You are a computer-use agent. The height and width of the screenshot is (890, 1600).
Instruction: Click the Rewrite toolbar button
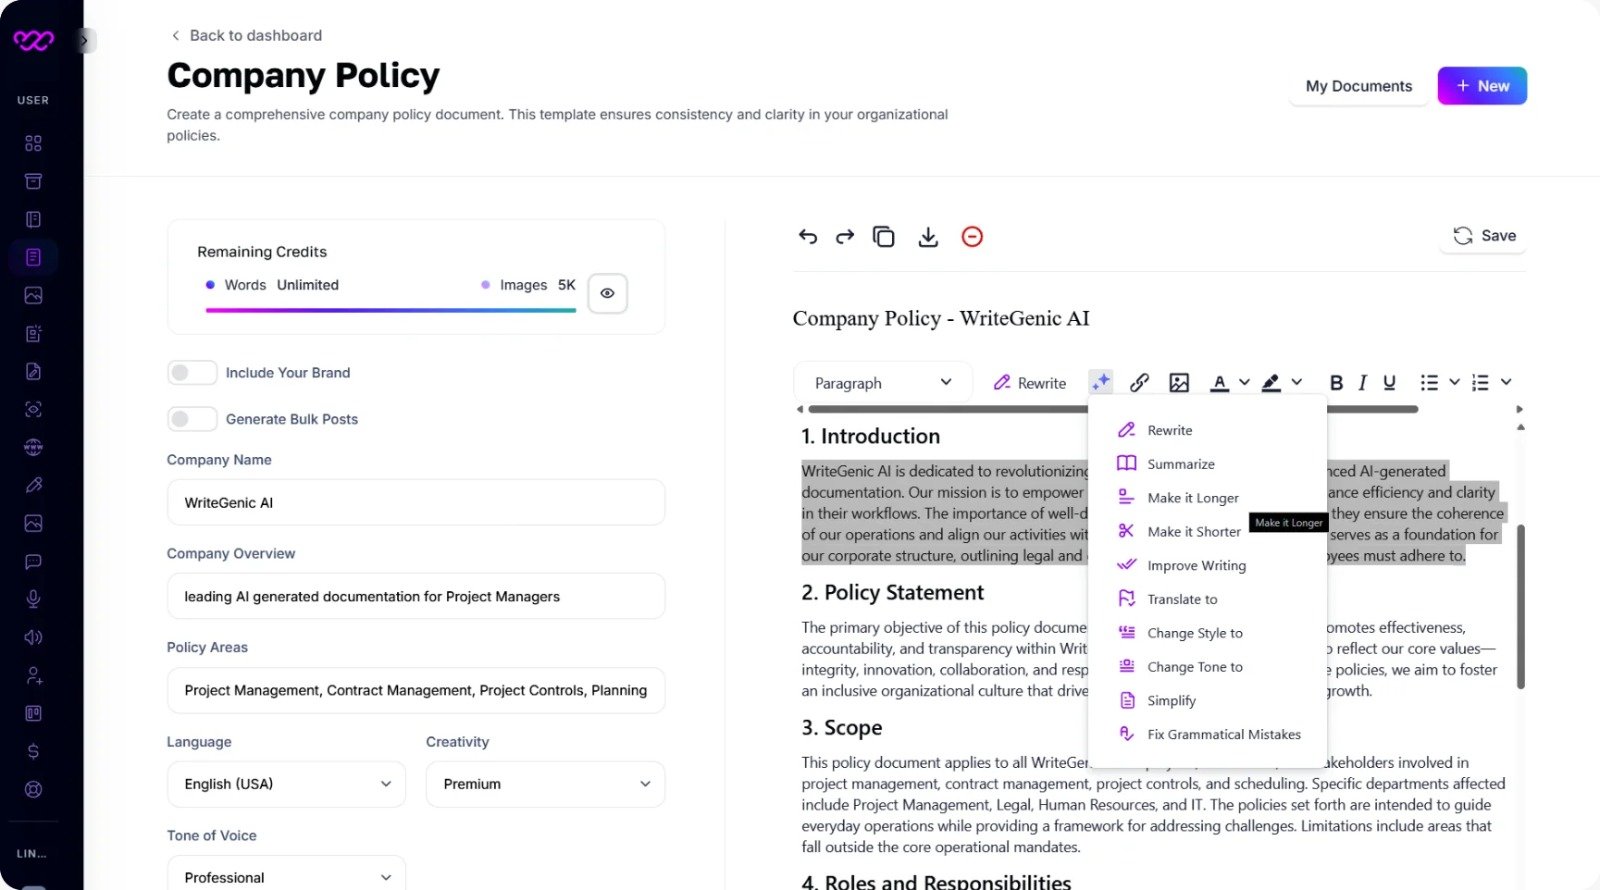pyautogui.click(x=1029, y=383)
